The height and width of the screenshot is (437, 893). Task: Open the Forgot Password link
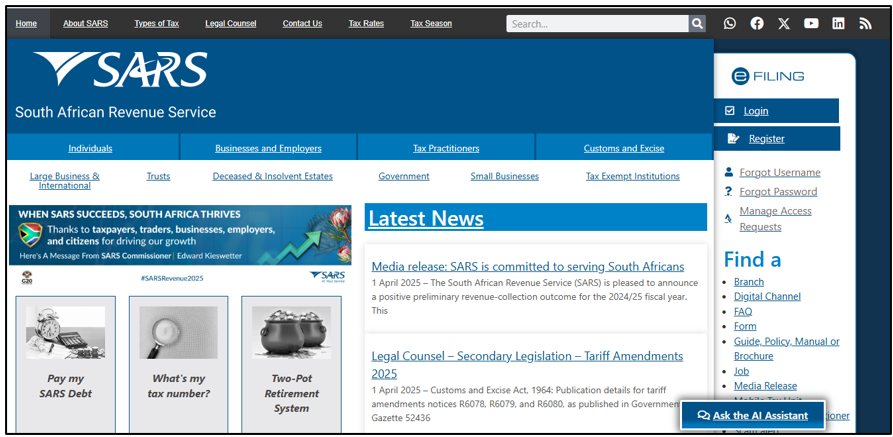[778, 191]
